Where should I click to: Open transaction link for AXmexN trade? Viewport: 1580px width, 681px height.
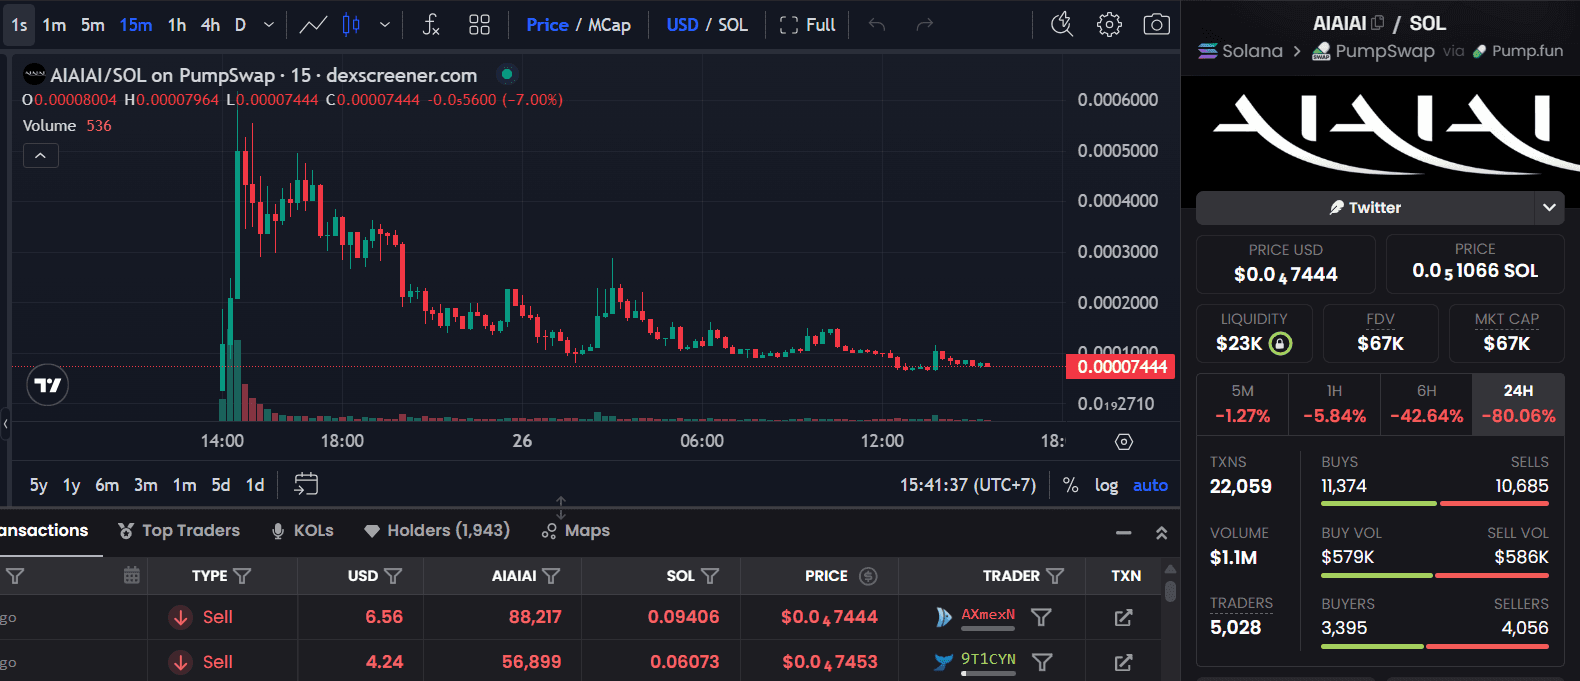point(1123,618)
